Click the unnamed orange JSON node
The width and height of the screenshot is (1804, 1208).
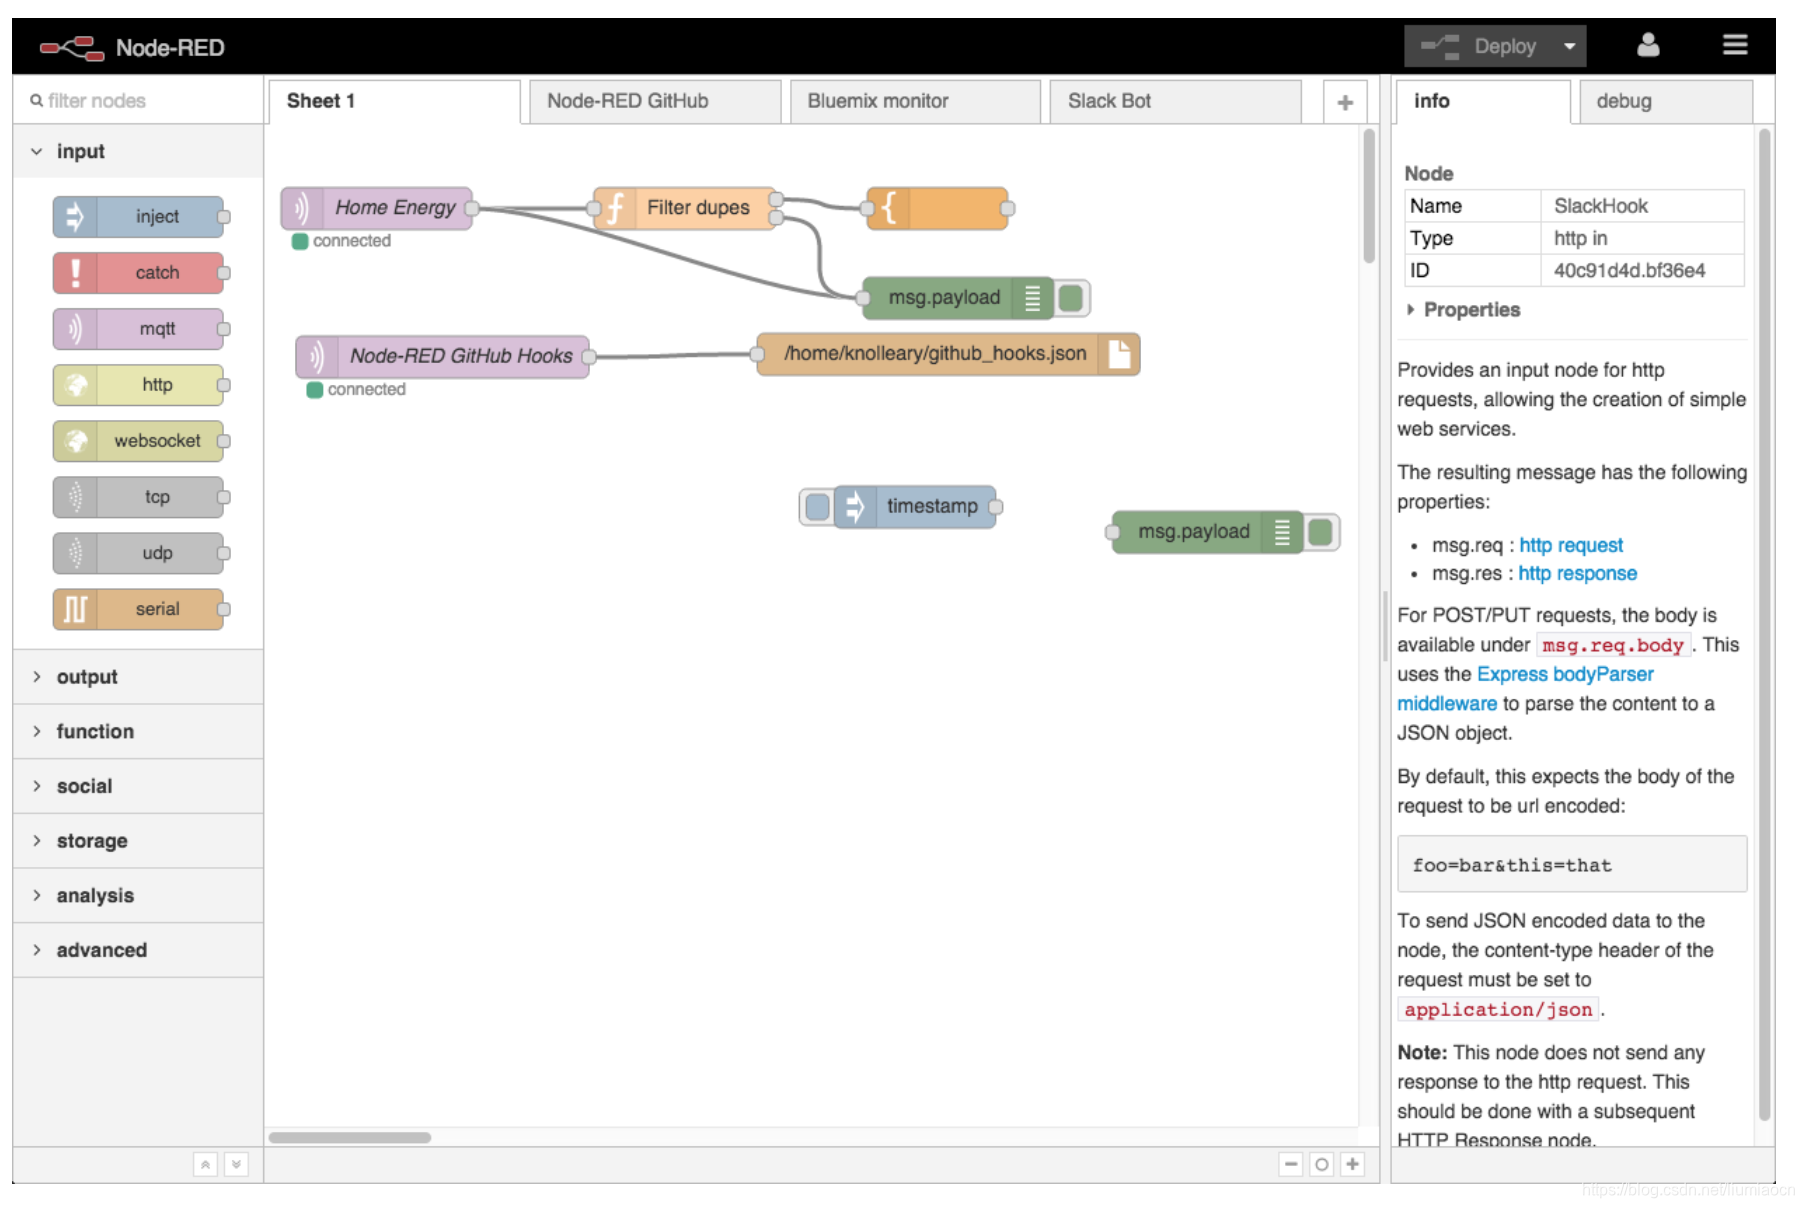click(937, 208)
